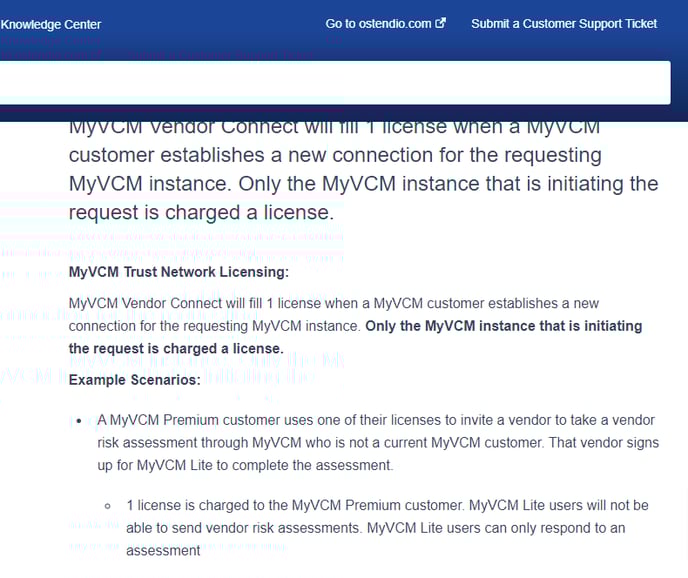Focus the white search input bar
The image size is (688, 578).
(335, 83)
